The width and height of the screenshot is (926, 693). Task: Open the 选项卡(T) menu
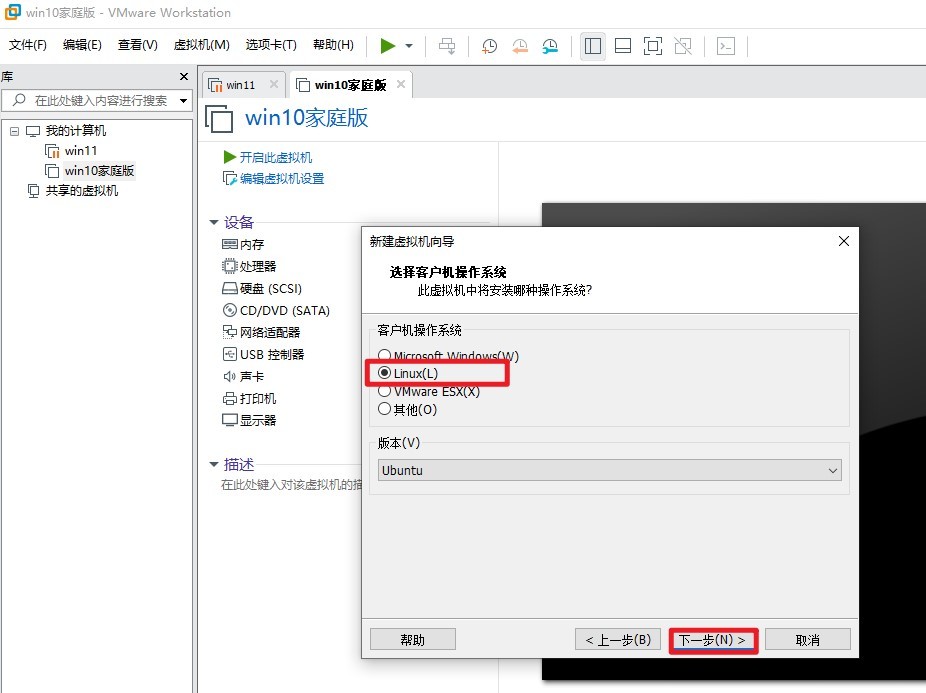tap(271, 45)
